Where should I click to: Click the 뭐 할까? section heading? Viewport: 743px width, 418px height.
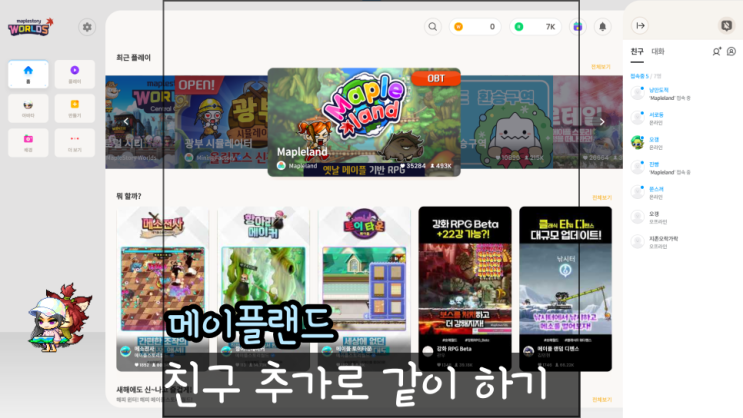tap(129, 196)
